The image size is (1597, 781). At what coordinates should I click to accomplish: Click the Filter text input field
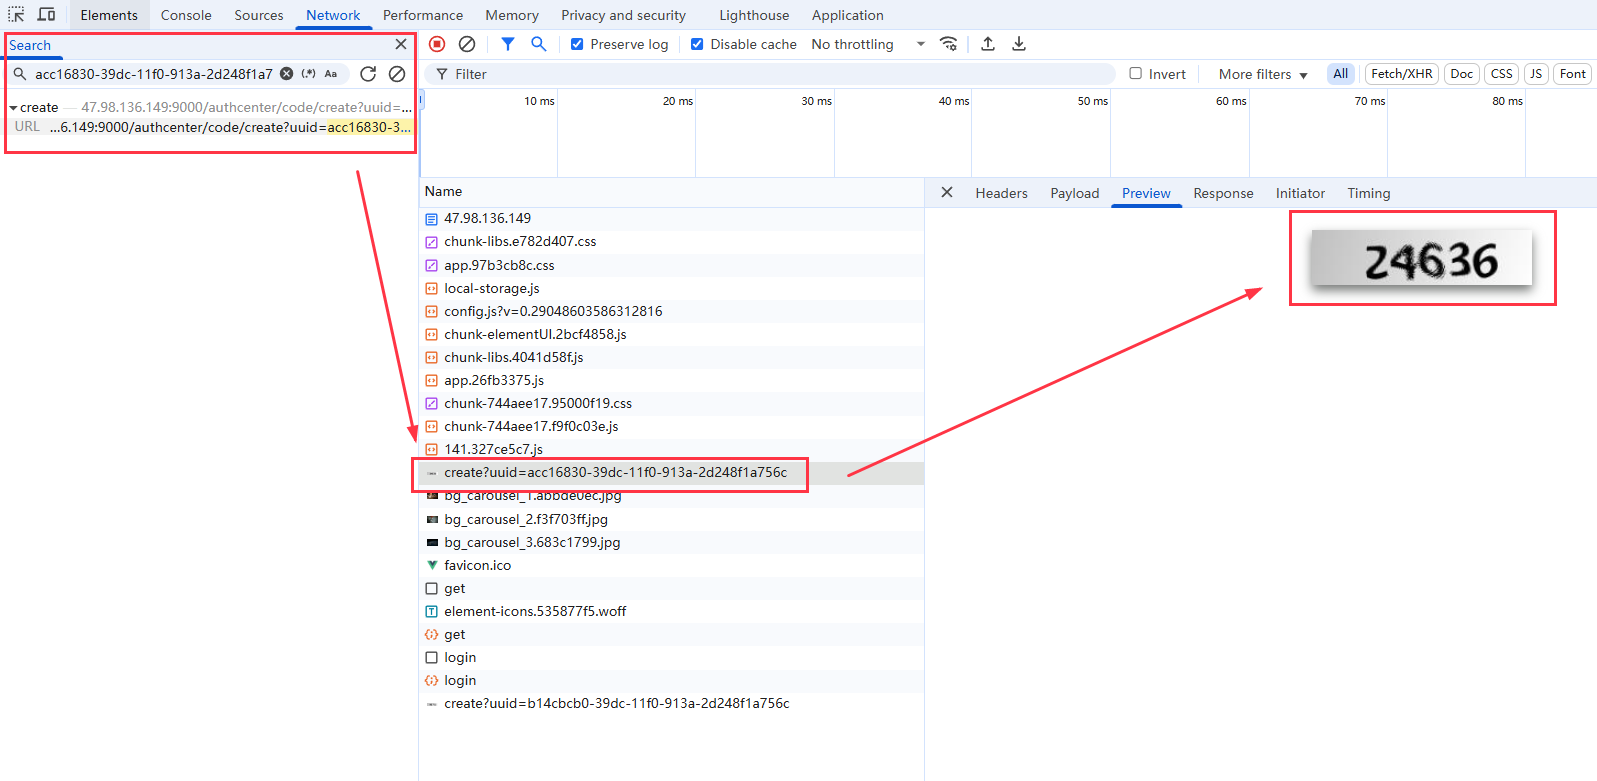click(x=780, y=74)
